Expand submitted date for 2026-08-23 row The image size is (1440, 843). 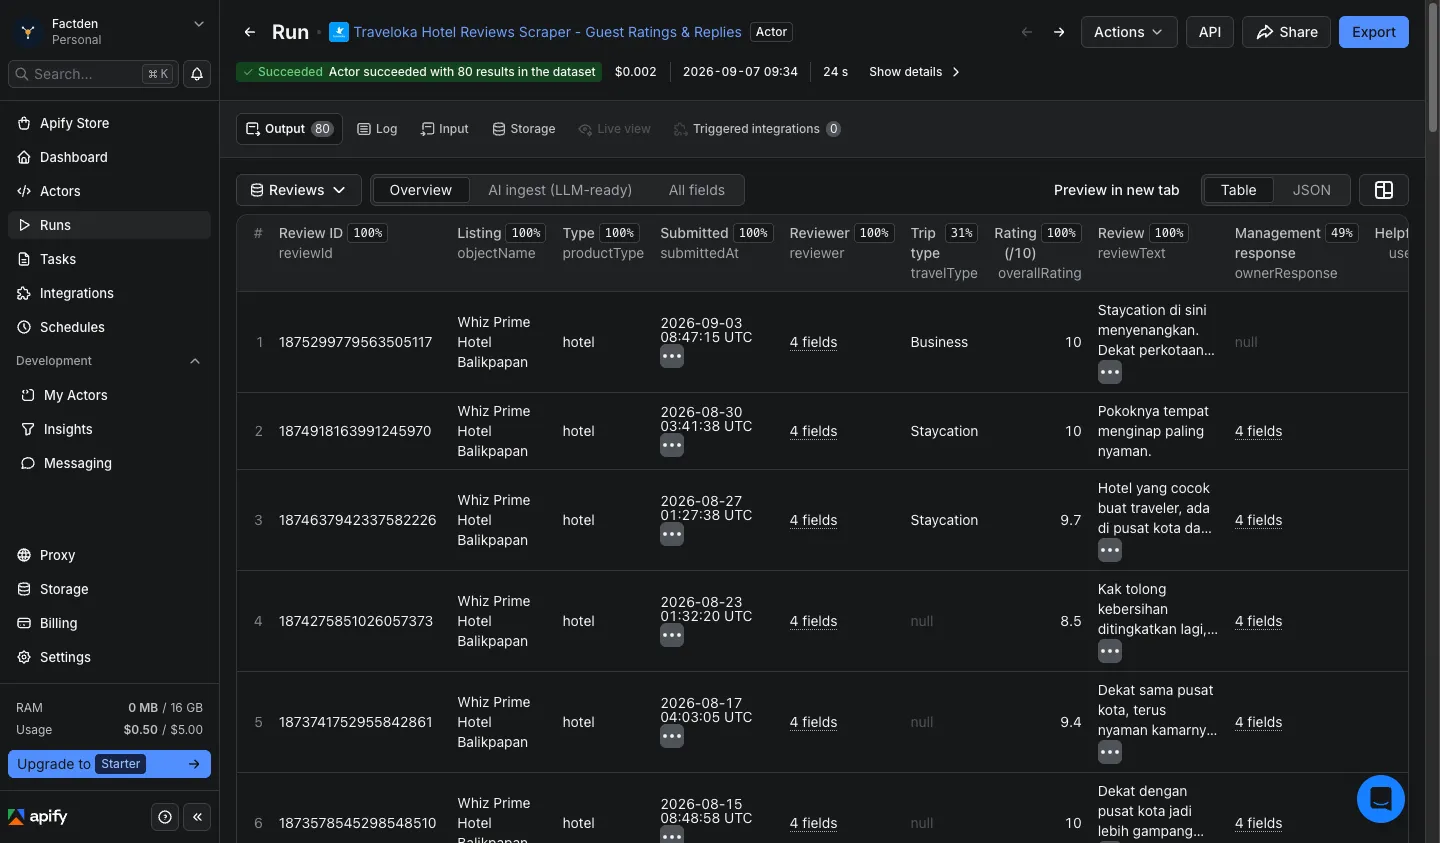click(x=672, y=635)
